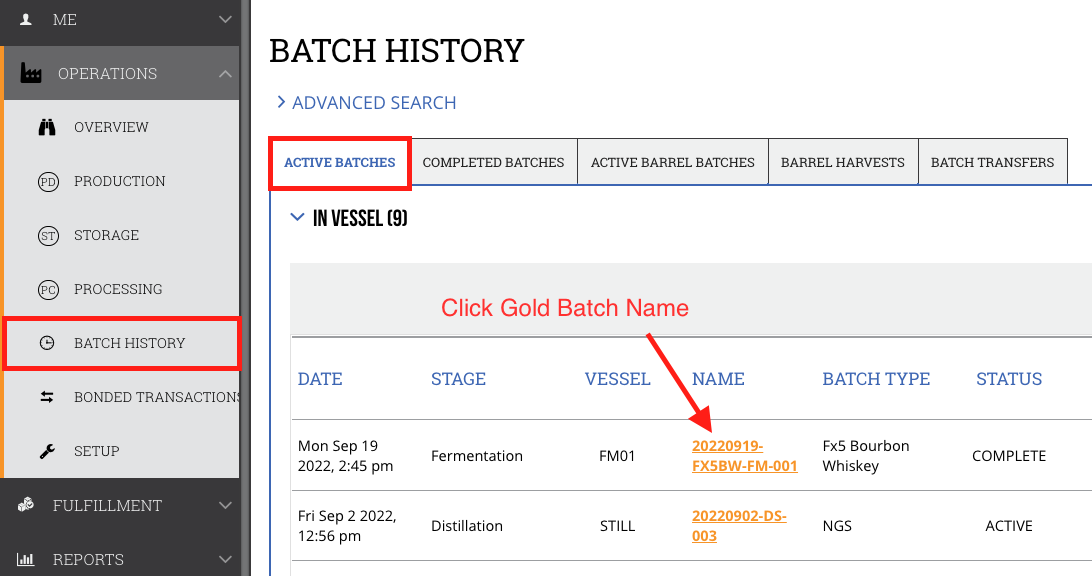
Task: Switch to the Active Barrel Batches tab
Action: (673, 162)
